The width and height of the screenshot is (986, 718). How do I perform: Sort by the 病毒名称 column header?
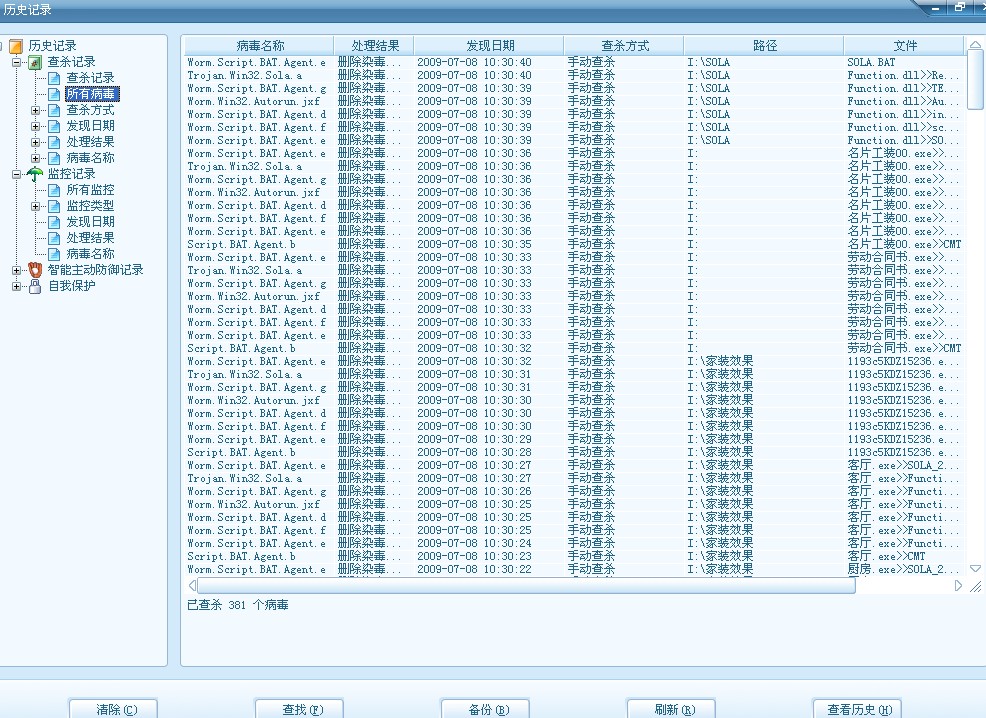(259, 46)
